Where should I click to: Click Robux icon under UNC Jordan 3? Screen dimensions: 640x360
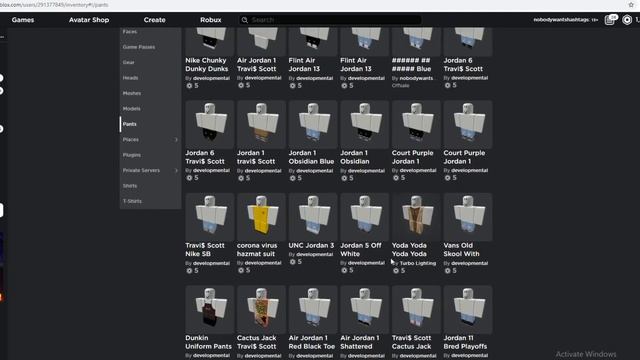[x=293, y=262]
